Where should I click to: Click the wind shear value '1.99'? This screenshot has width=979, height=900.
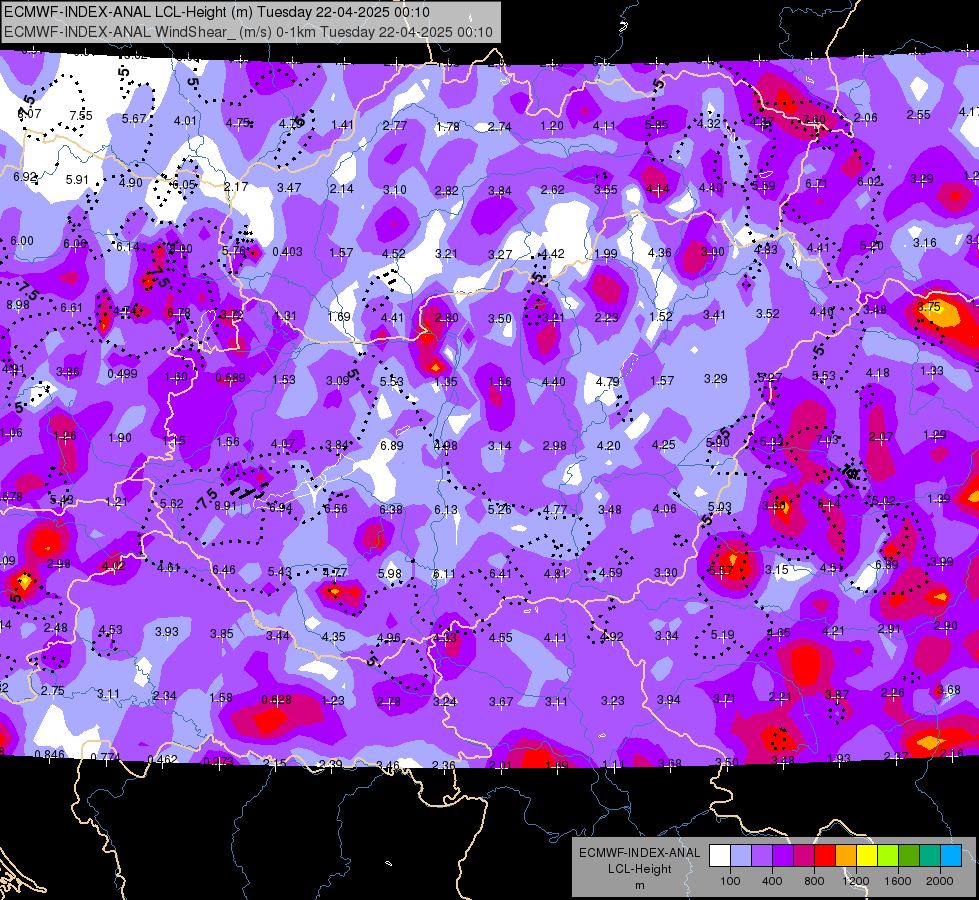tap(606, 254)
